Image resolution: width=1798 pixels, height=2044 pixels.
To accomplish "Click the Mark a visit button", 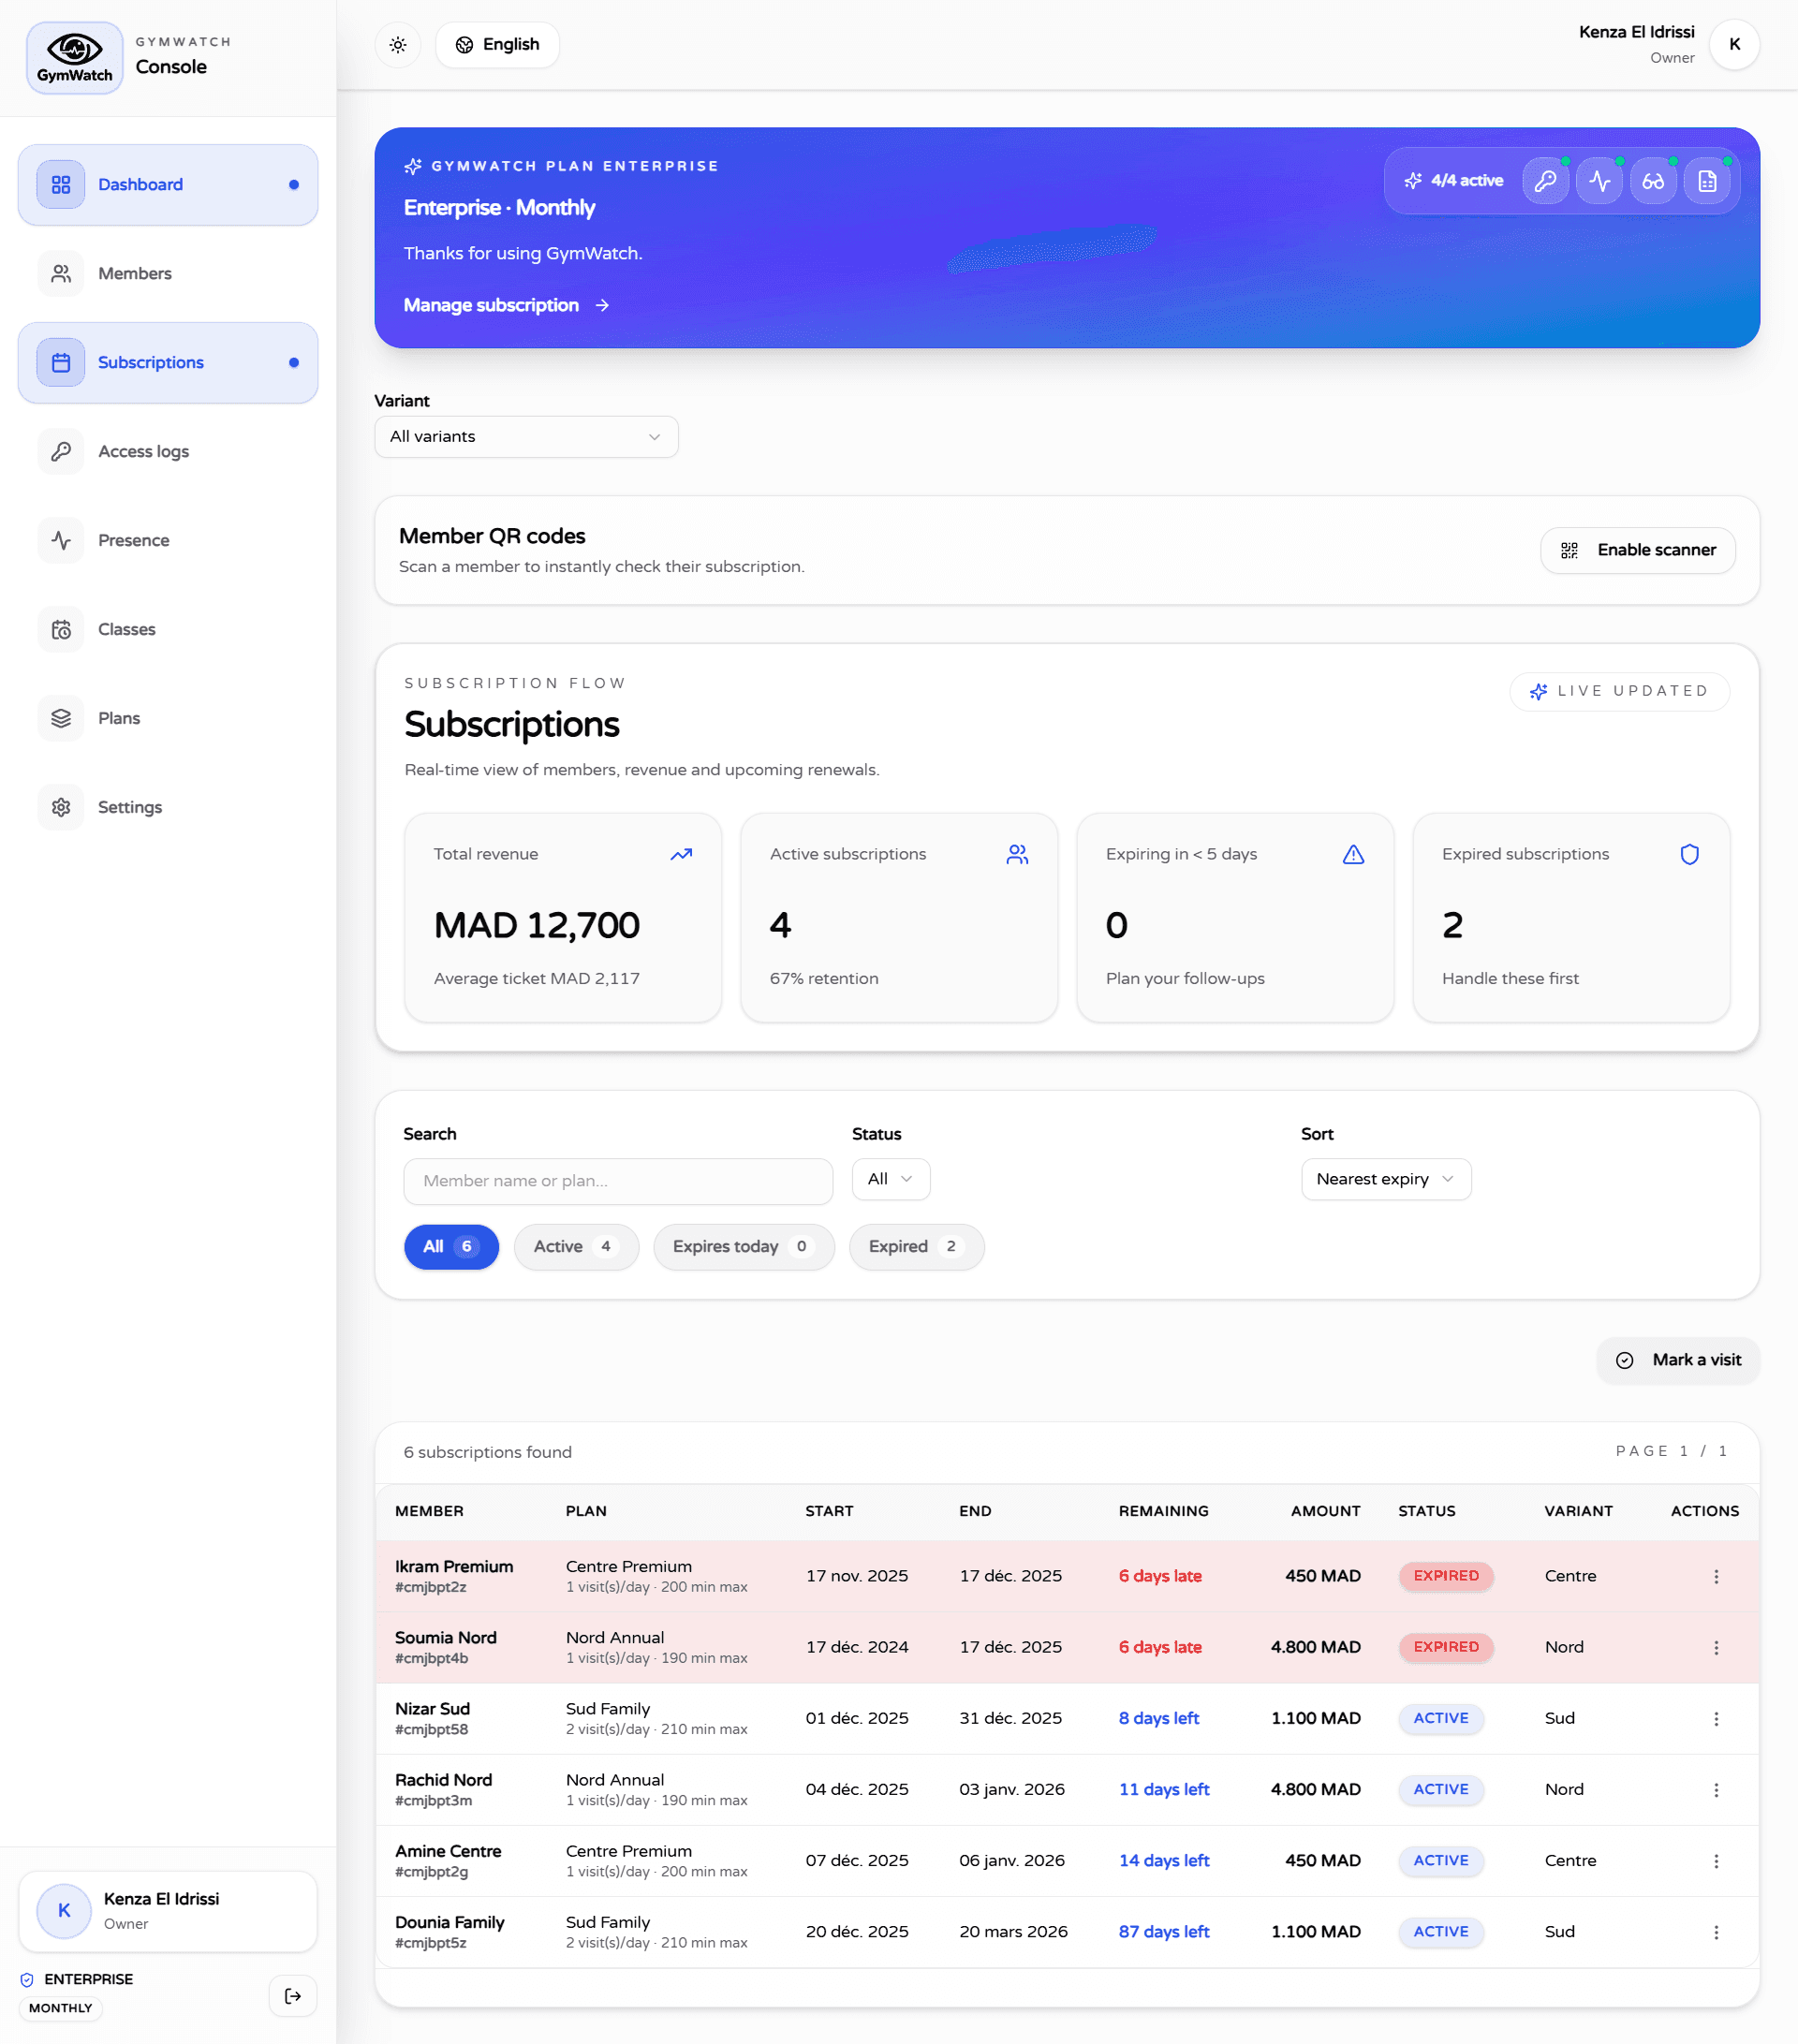I will (1677, 1360).
